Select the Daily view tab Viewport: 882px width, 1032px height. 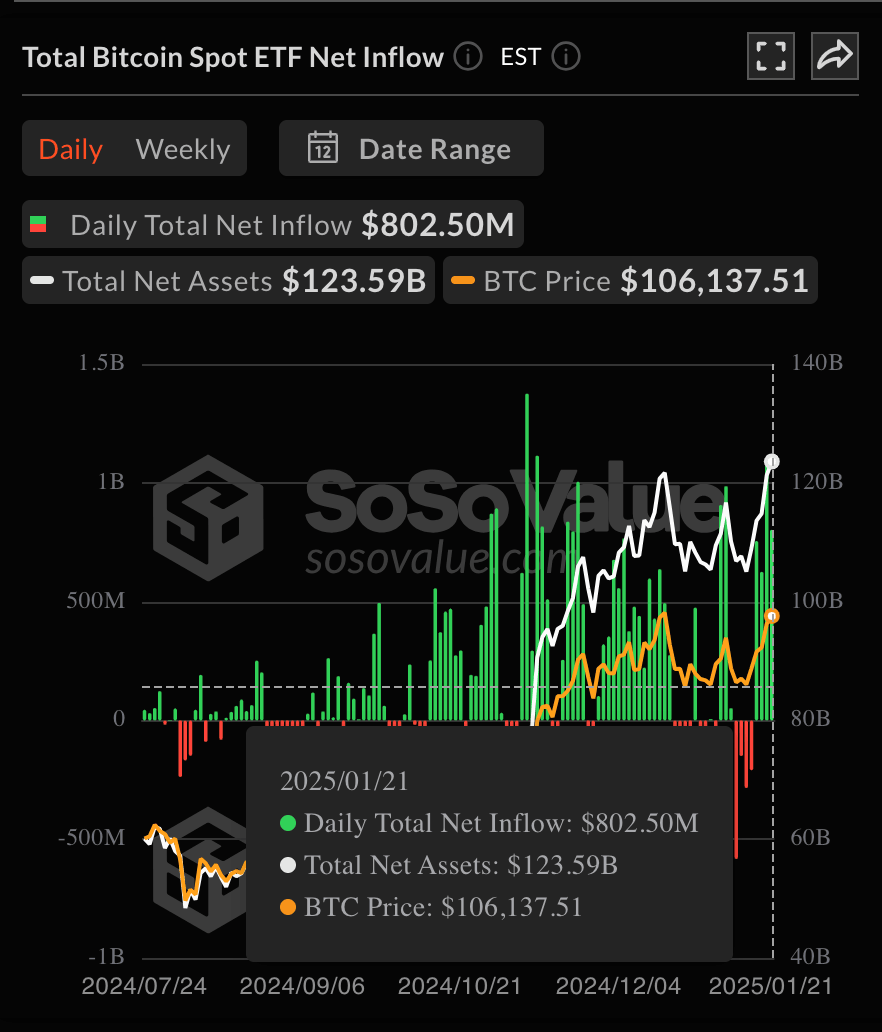point(71,149)
